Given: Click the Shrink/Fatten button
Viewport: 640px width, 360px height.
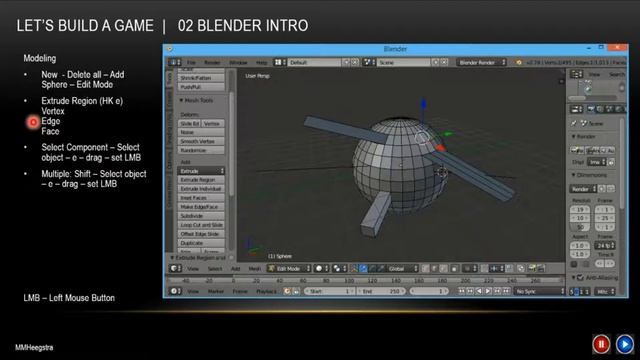Looking at the screenshot, I should (x=201, y=78).
